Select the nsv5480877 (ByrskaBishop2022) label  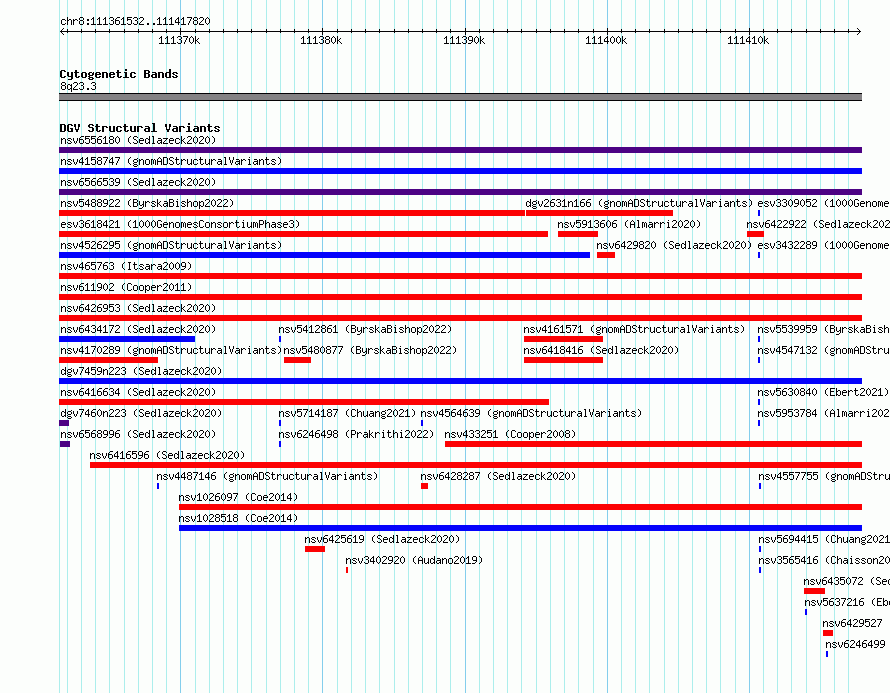[370, 350]
